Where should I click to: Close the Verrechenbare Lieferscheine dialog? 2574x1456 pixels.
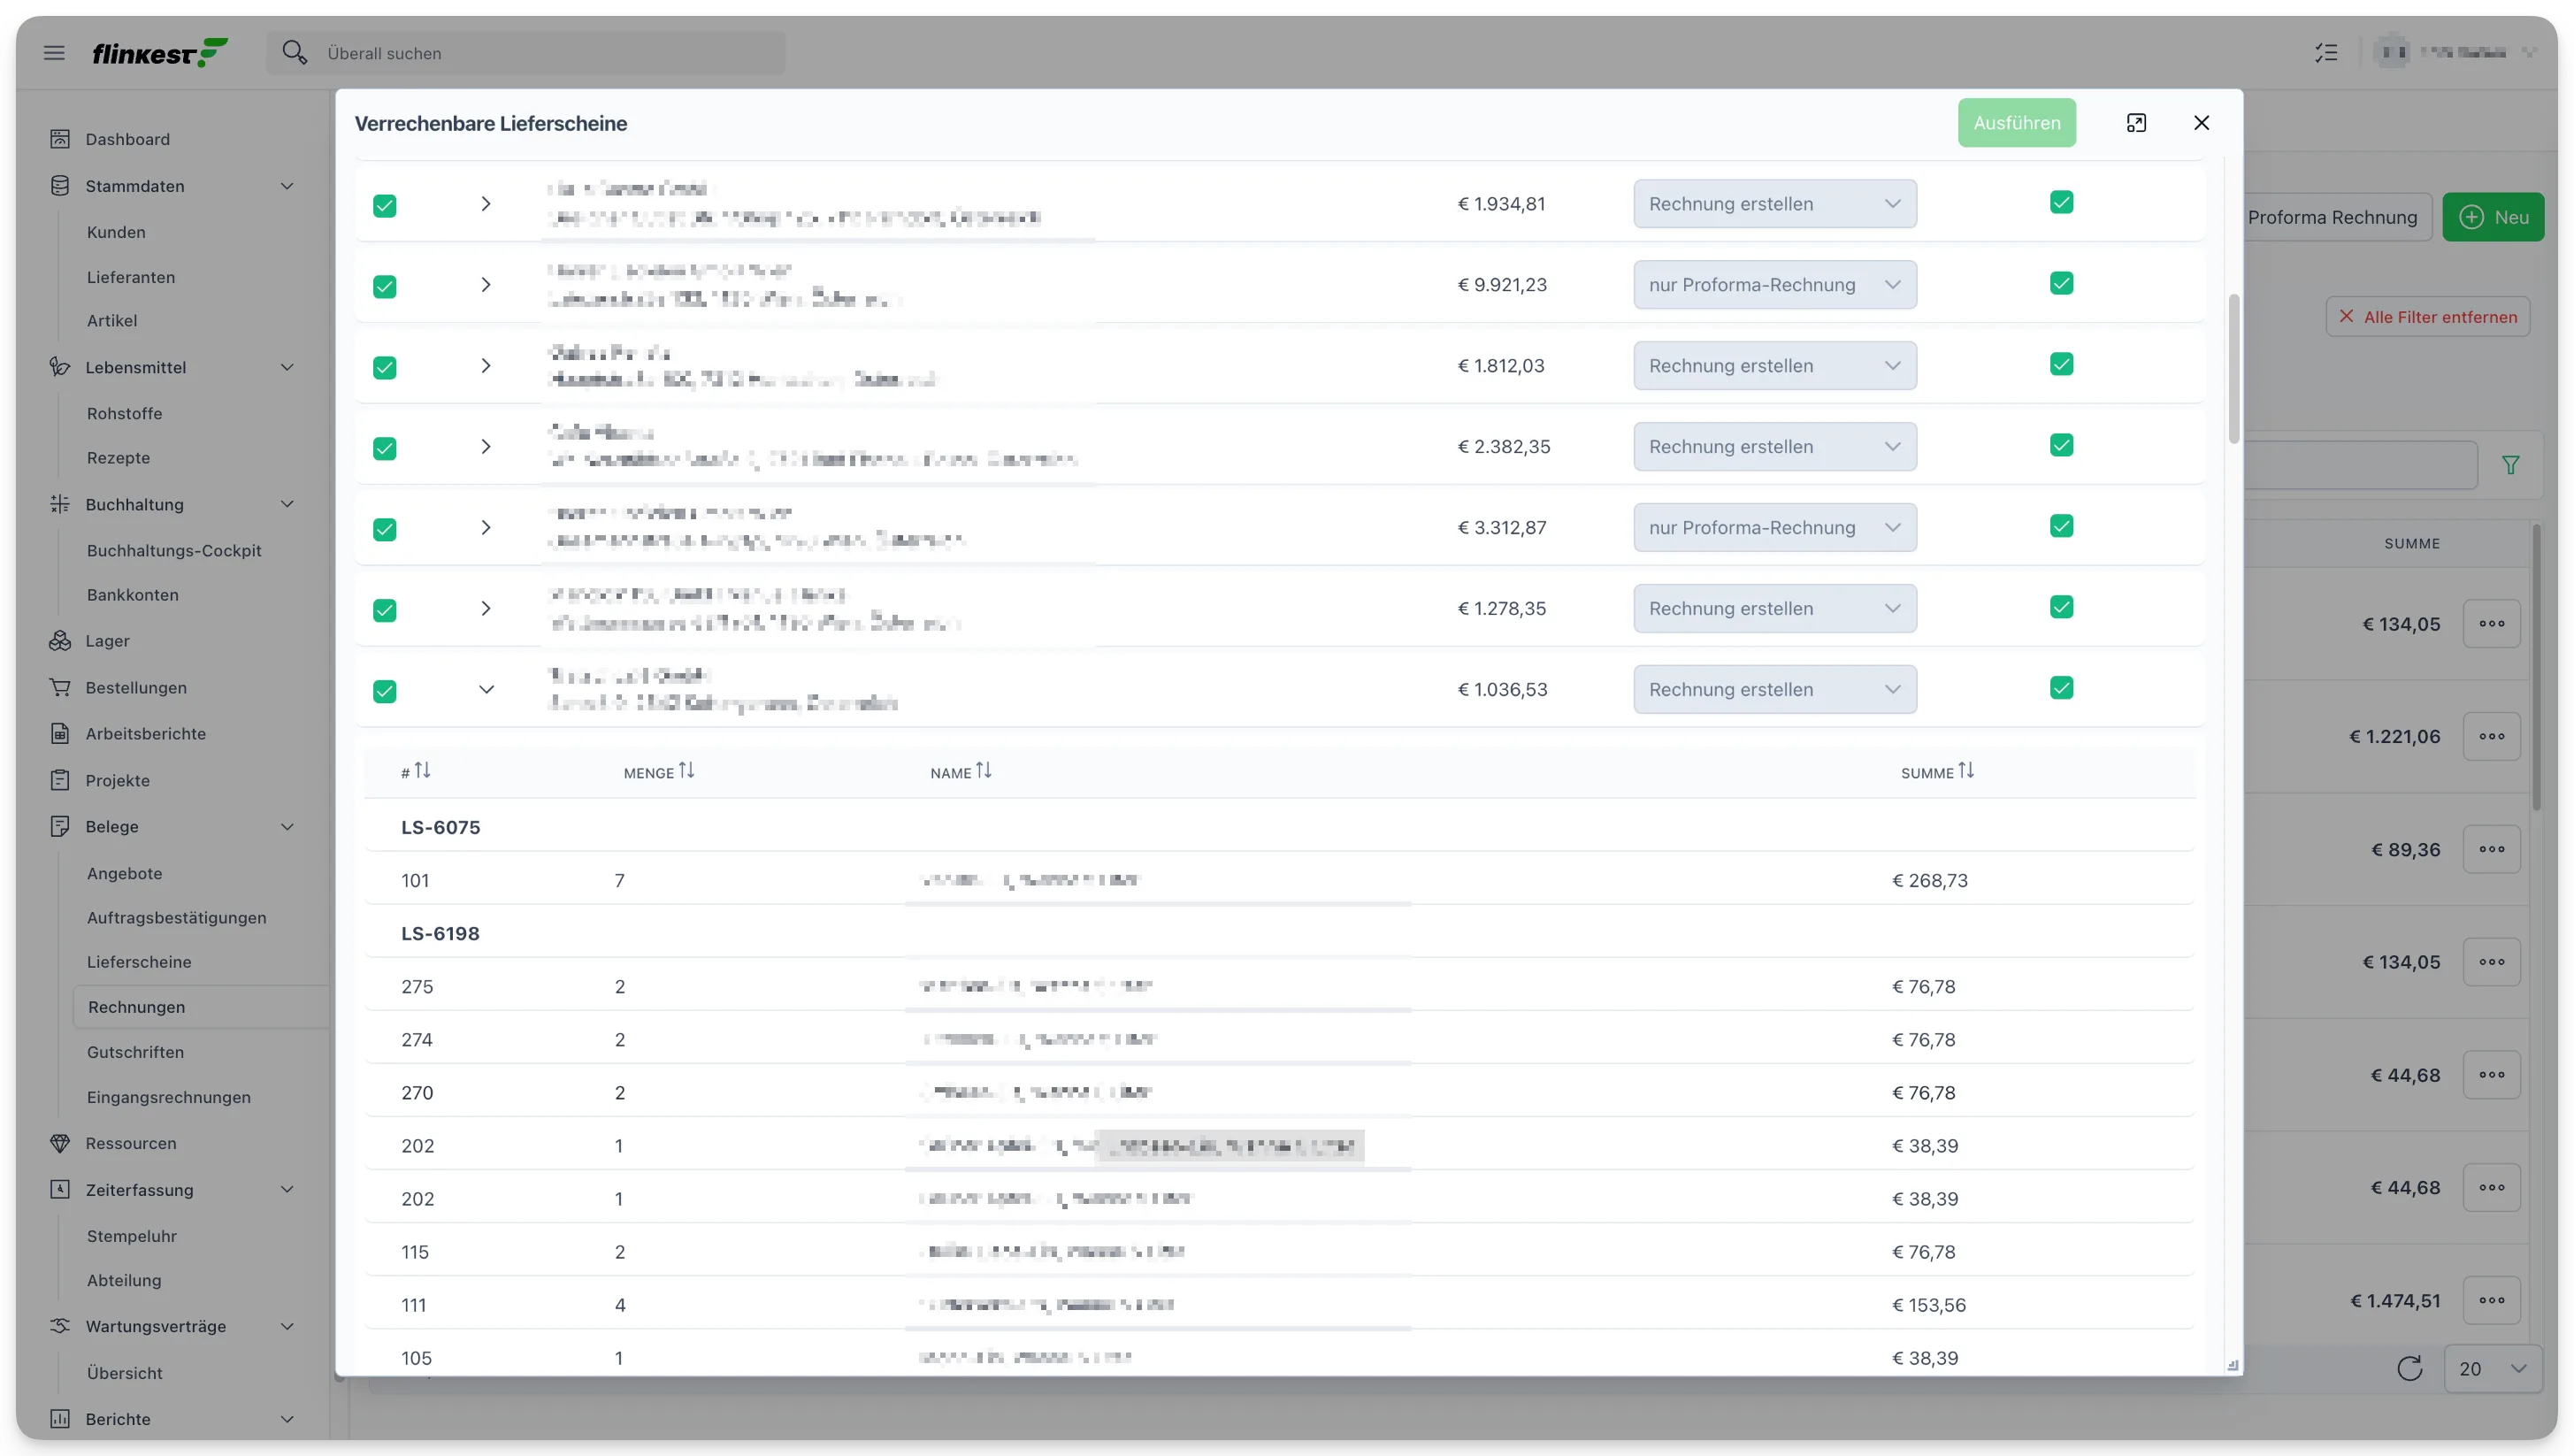point(2201,122)
